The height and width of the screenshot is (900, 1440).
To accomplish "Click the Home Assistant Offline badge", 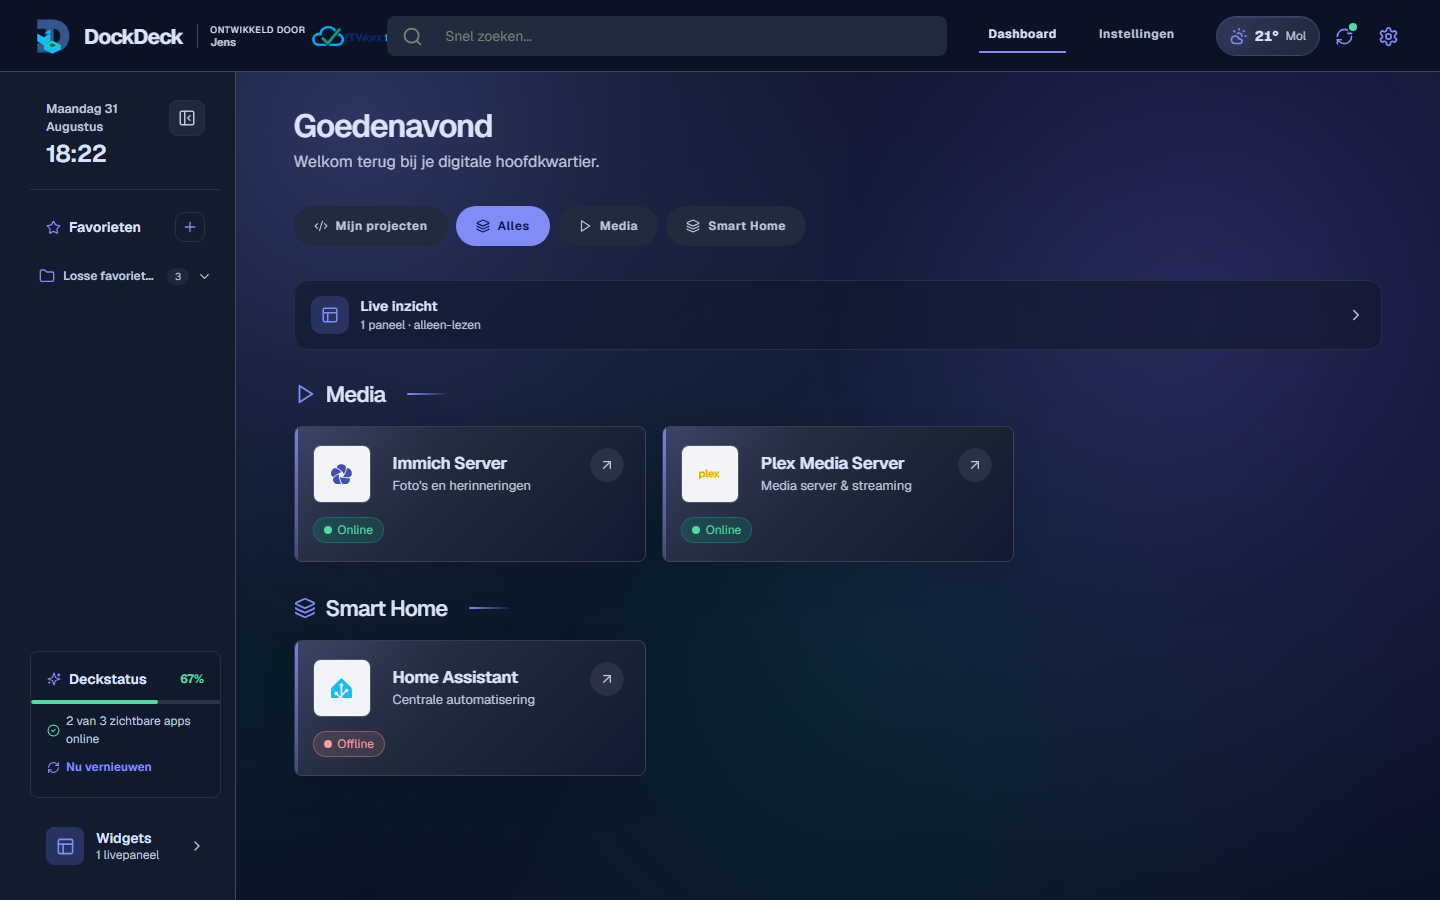I will coord(349,744).
